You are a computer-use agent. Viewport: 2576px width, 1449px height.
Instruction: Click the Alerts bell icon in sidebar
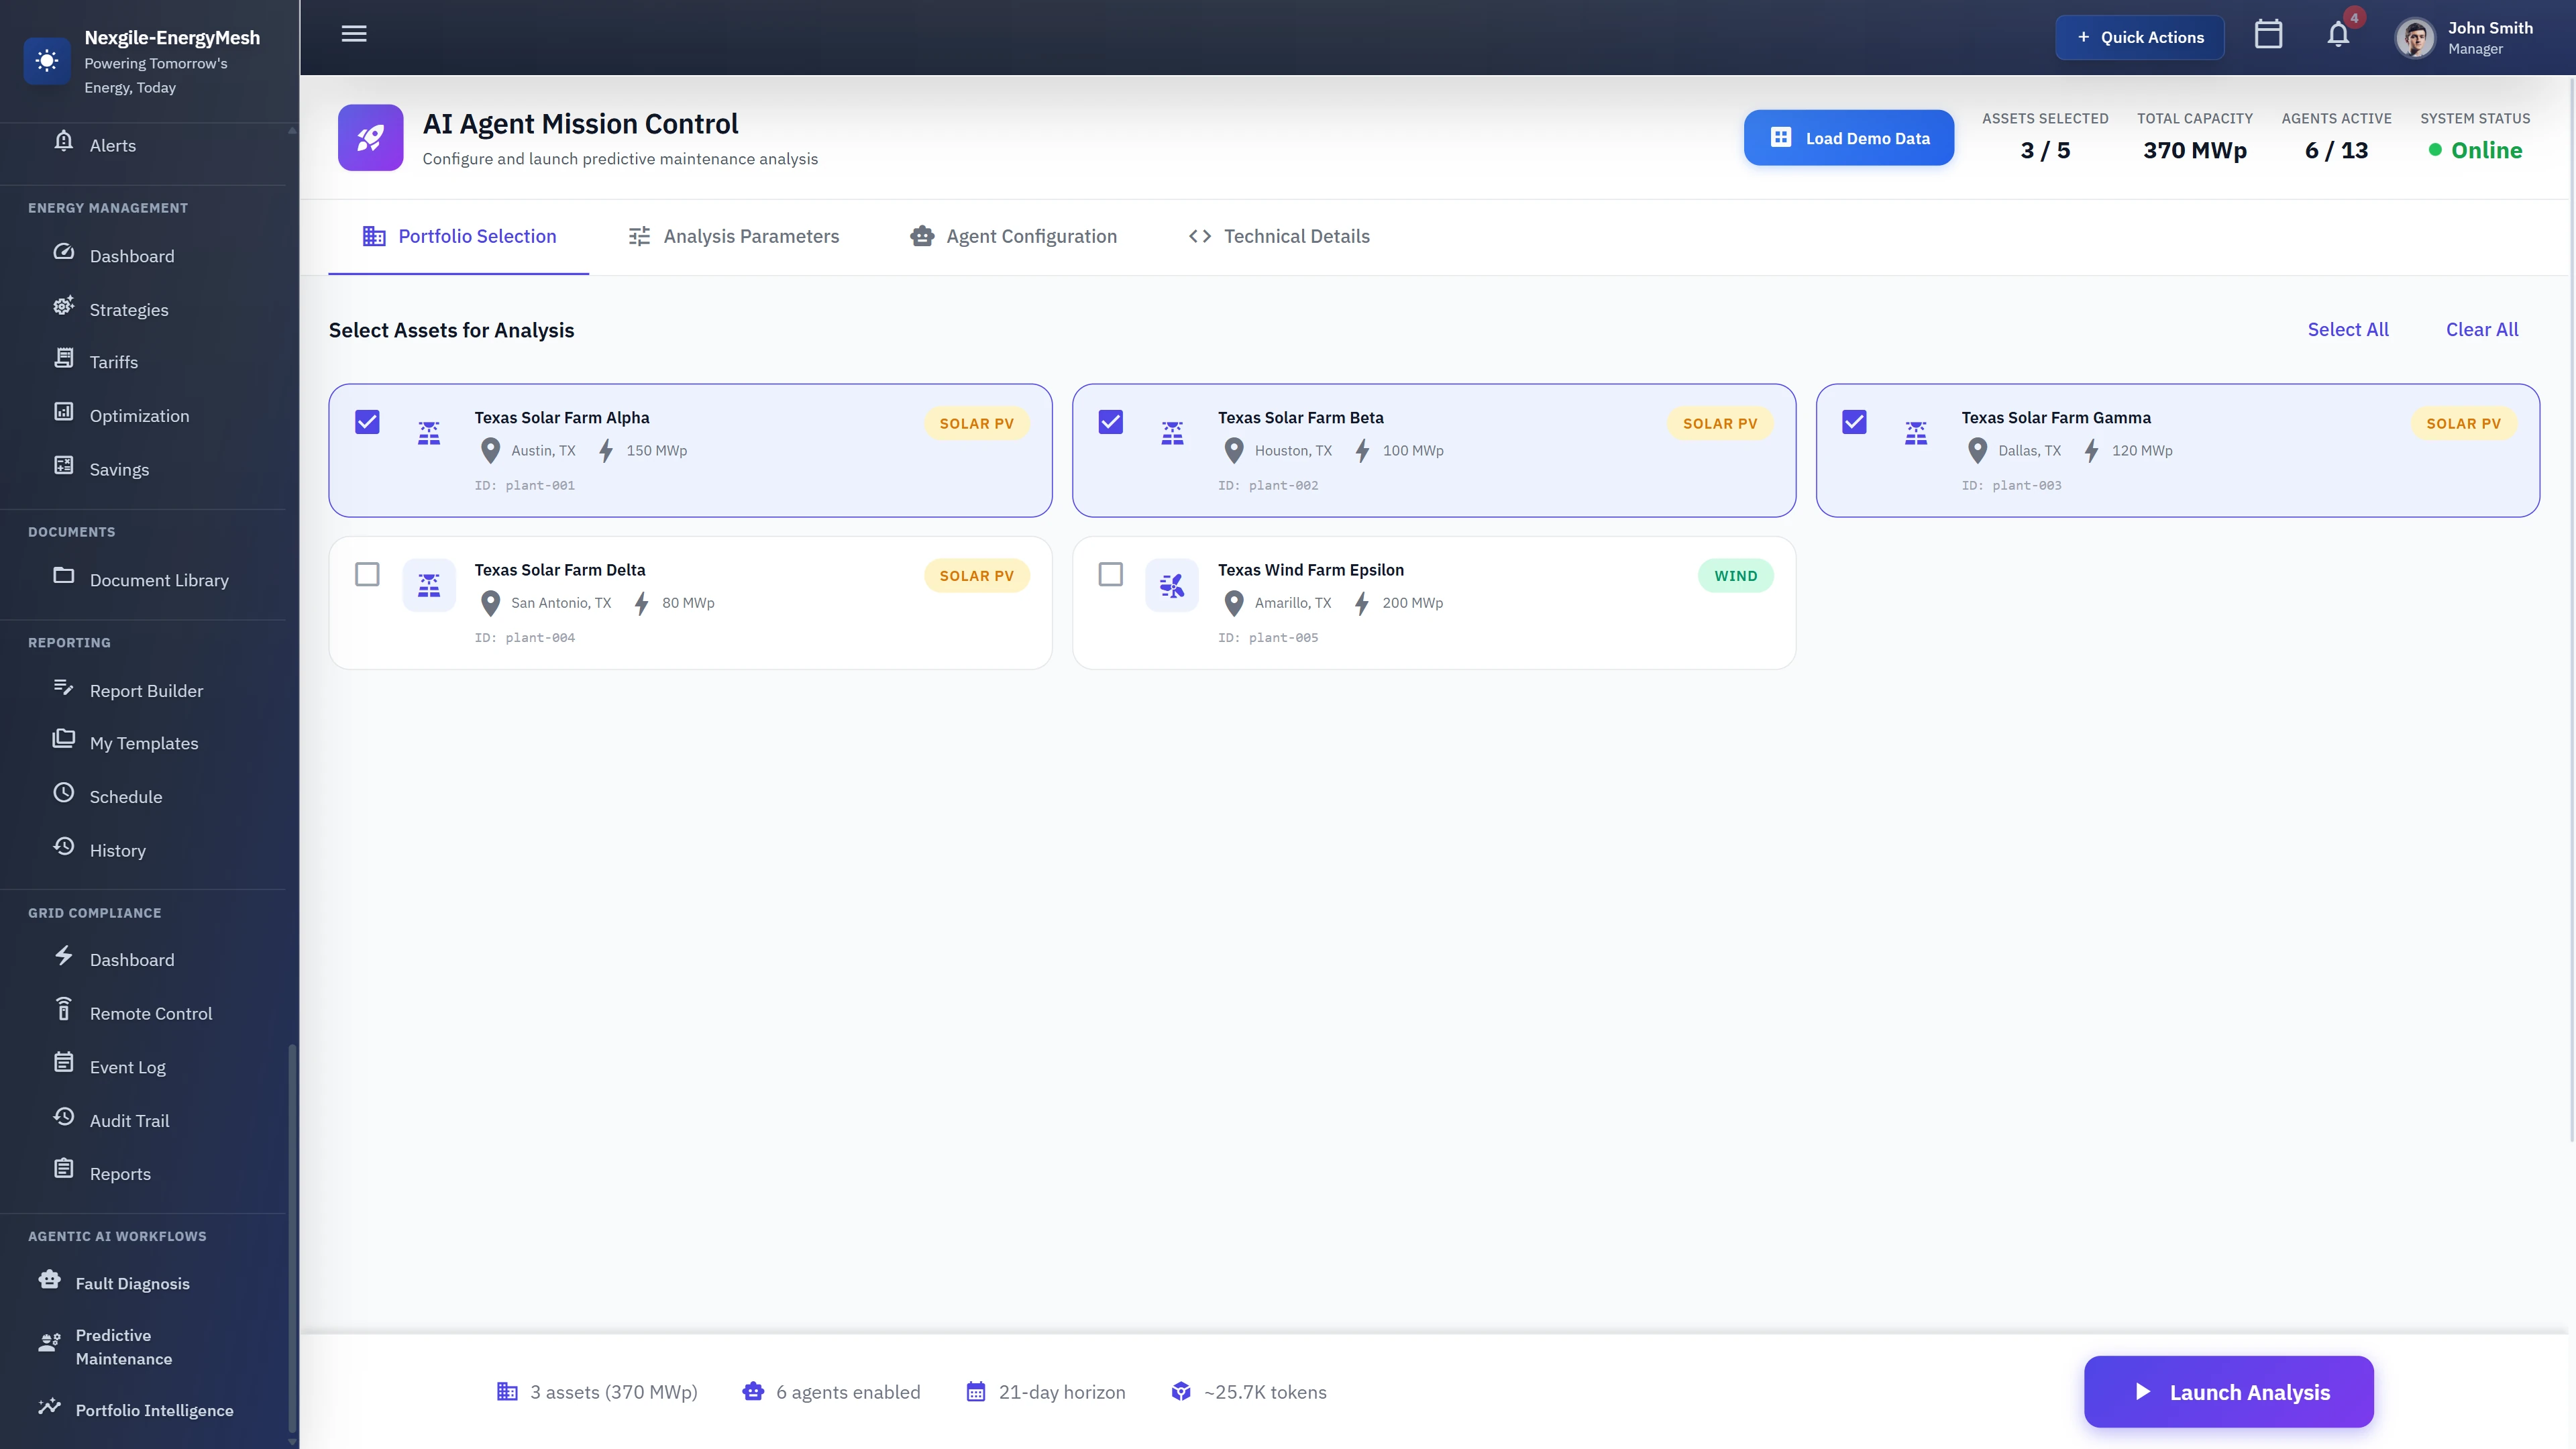click(x=64, y=142)
